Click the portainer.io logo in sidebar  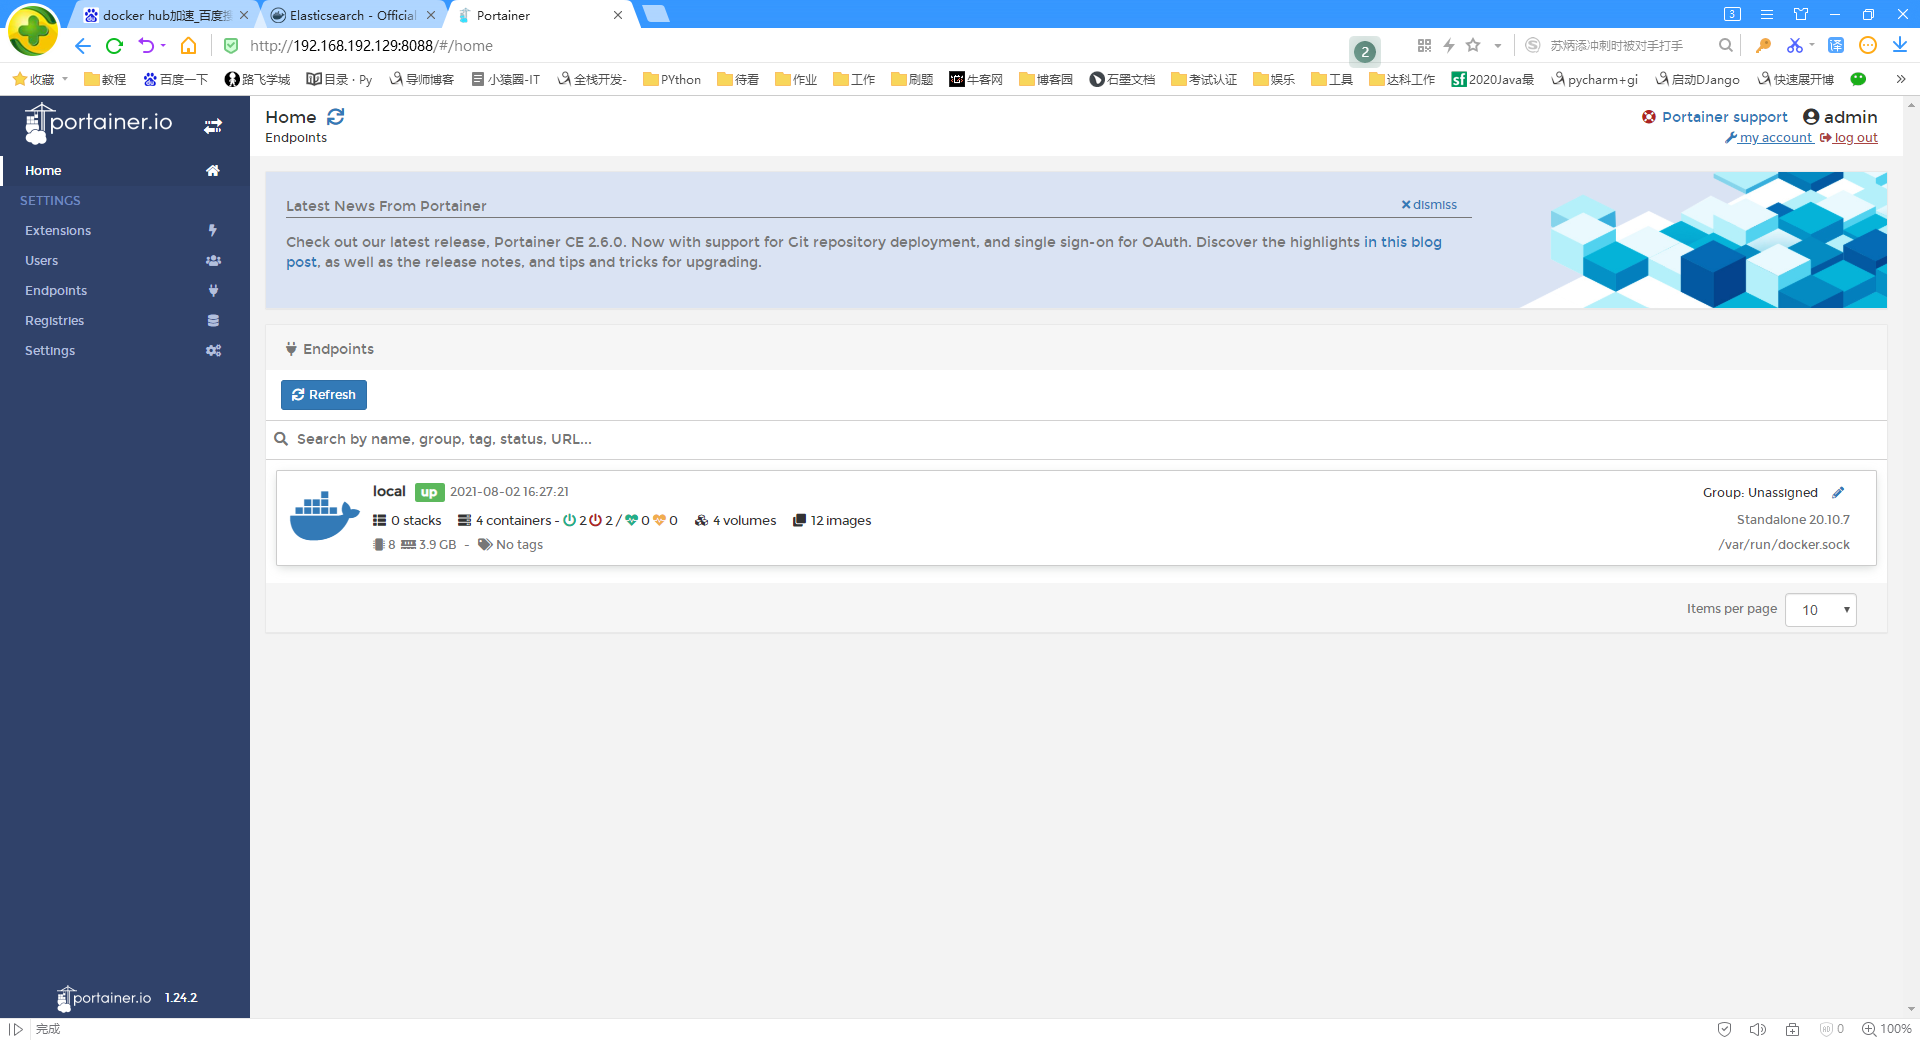coord(98,124)
